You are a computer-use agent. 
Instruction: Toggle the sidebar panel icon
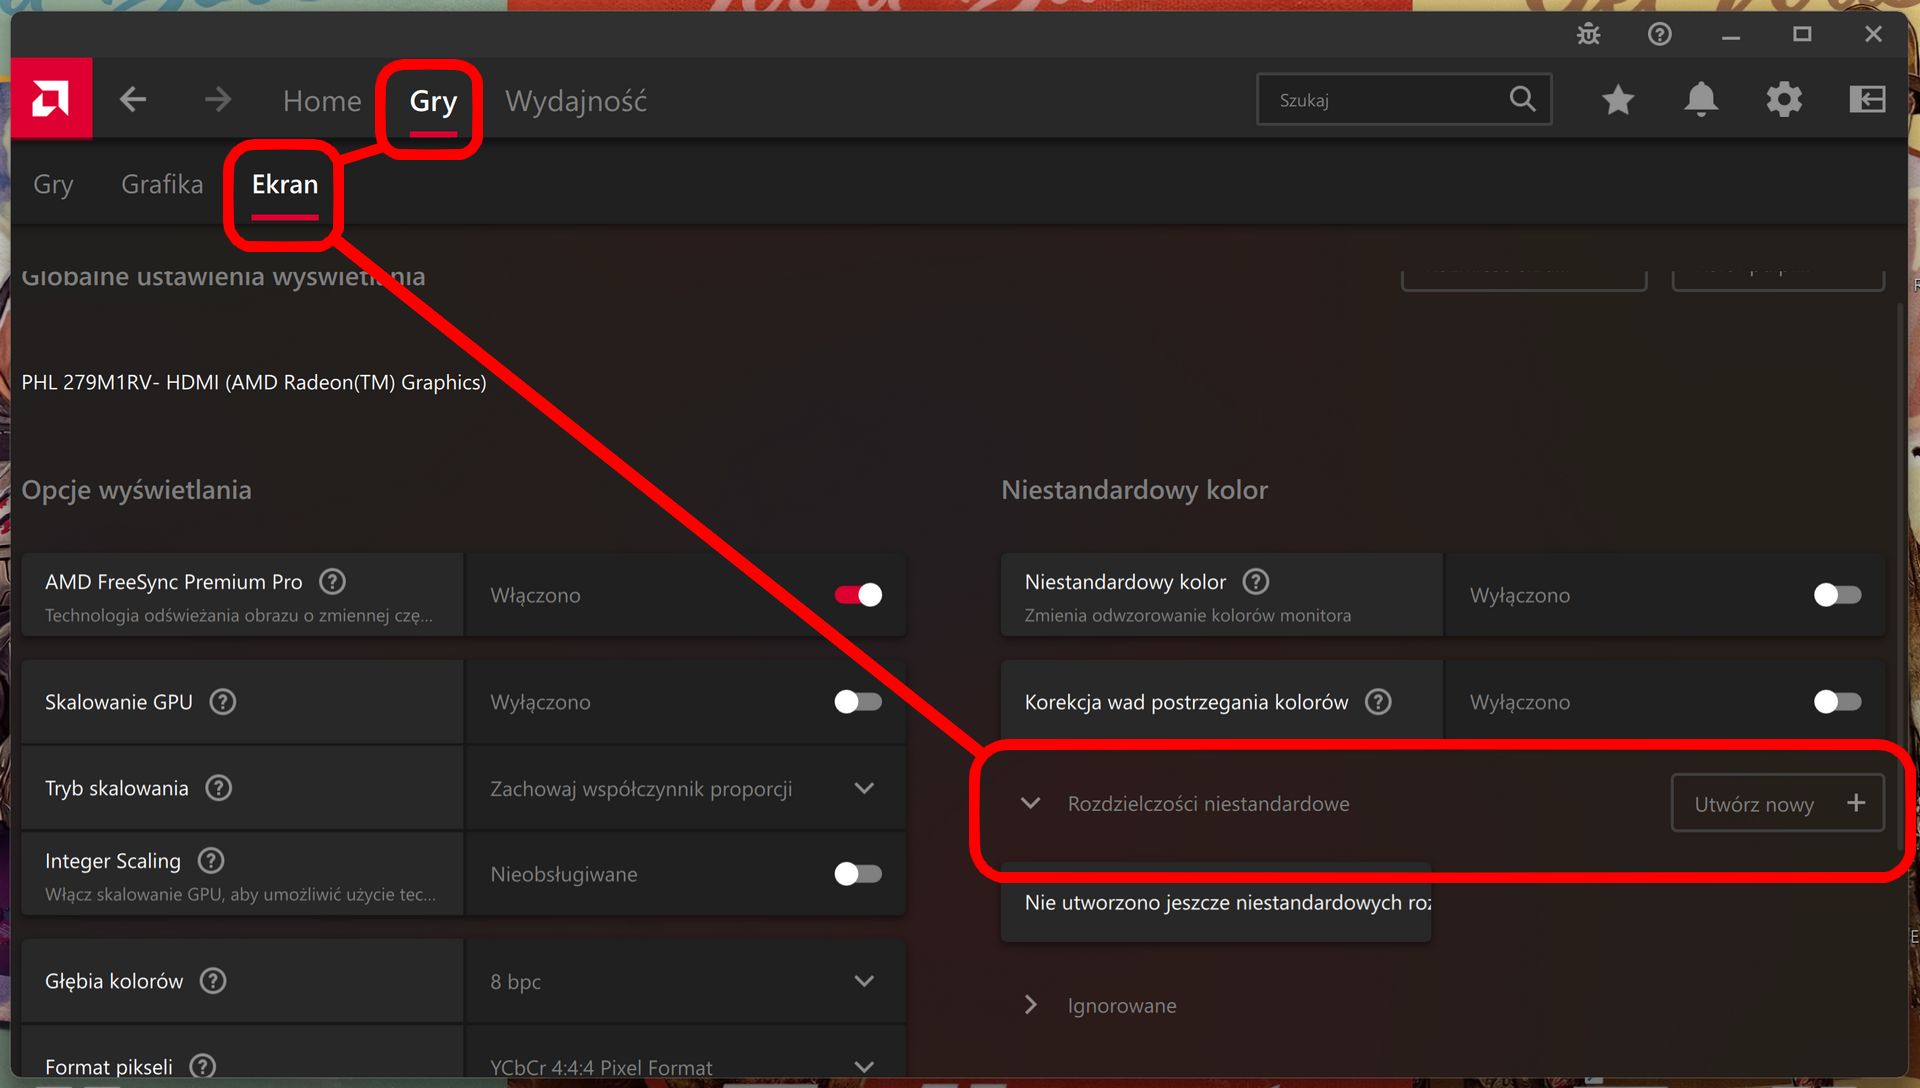(x=1866, y=99)
